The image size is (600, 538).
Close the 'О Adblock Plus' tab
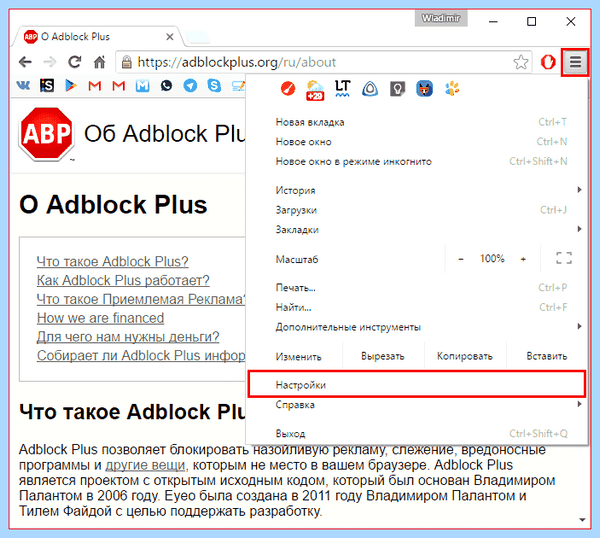[x=170, y=37]
